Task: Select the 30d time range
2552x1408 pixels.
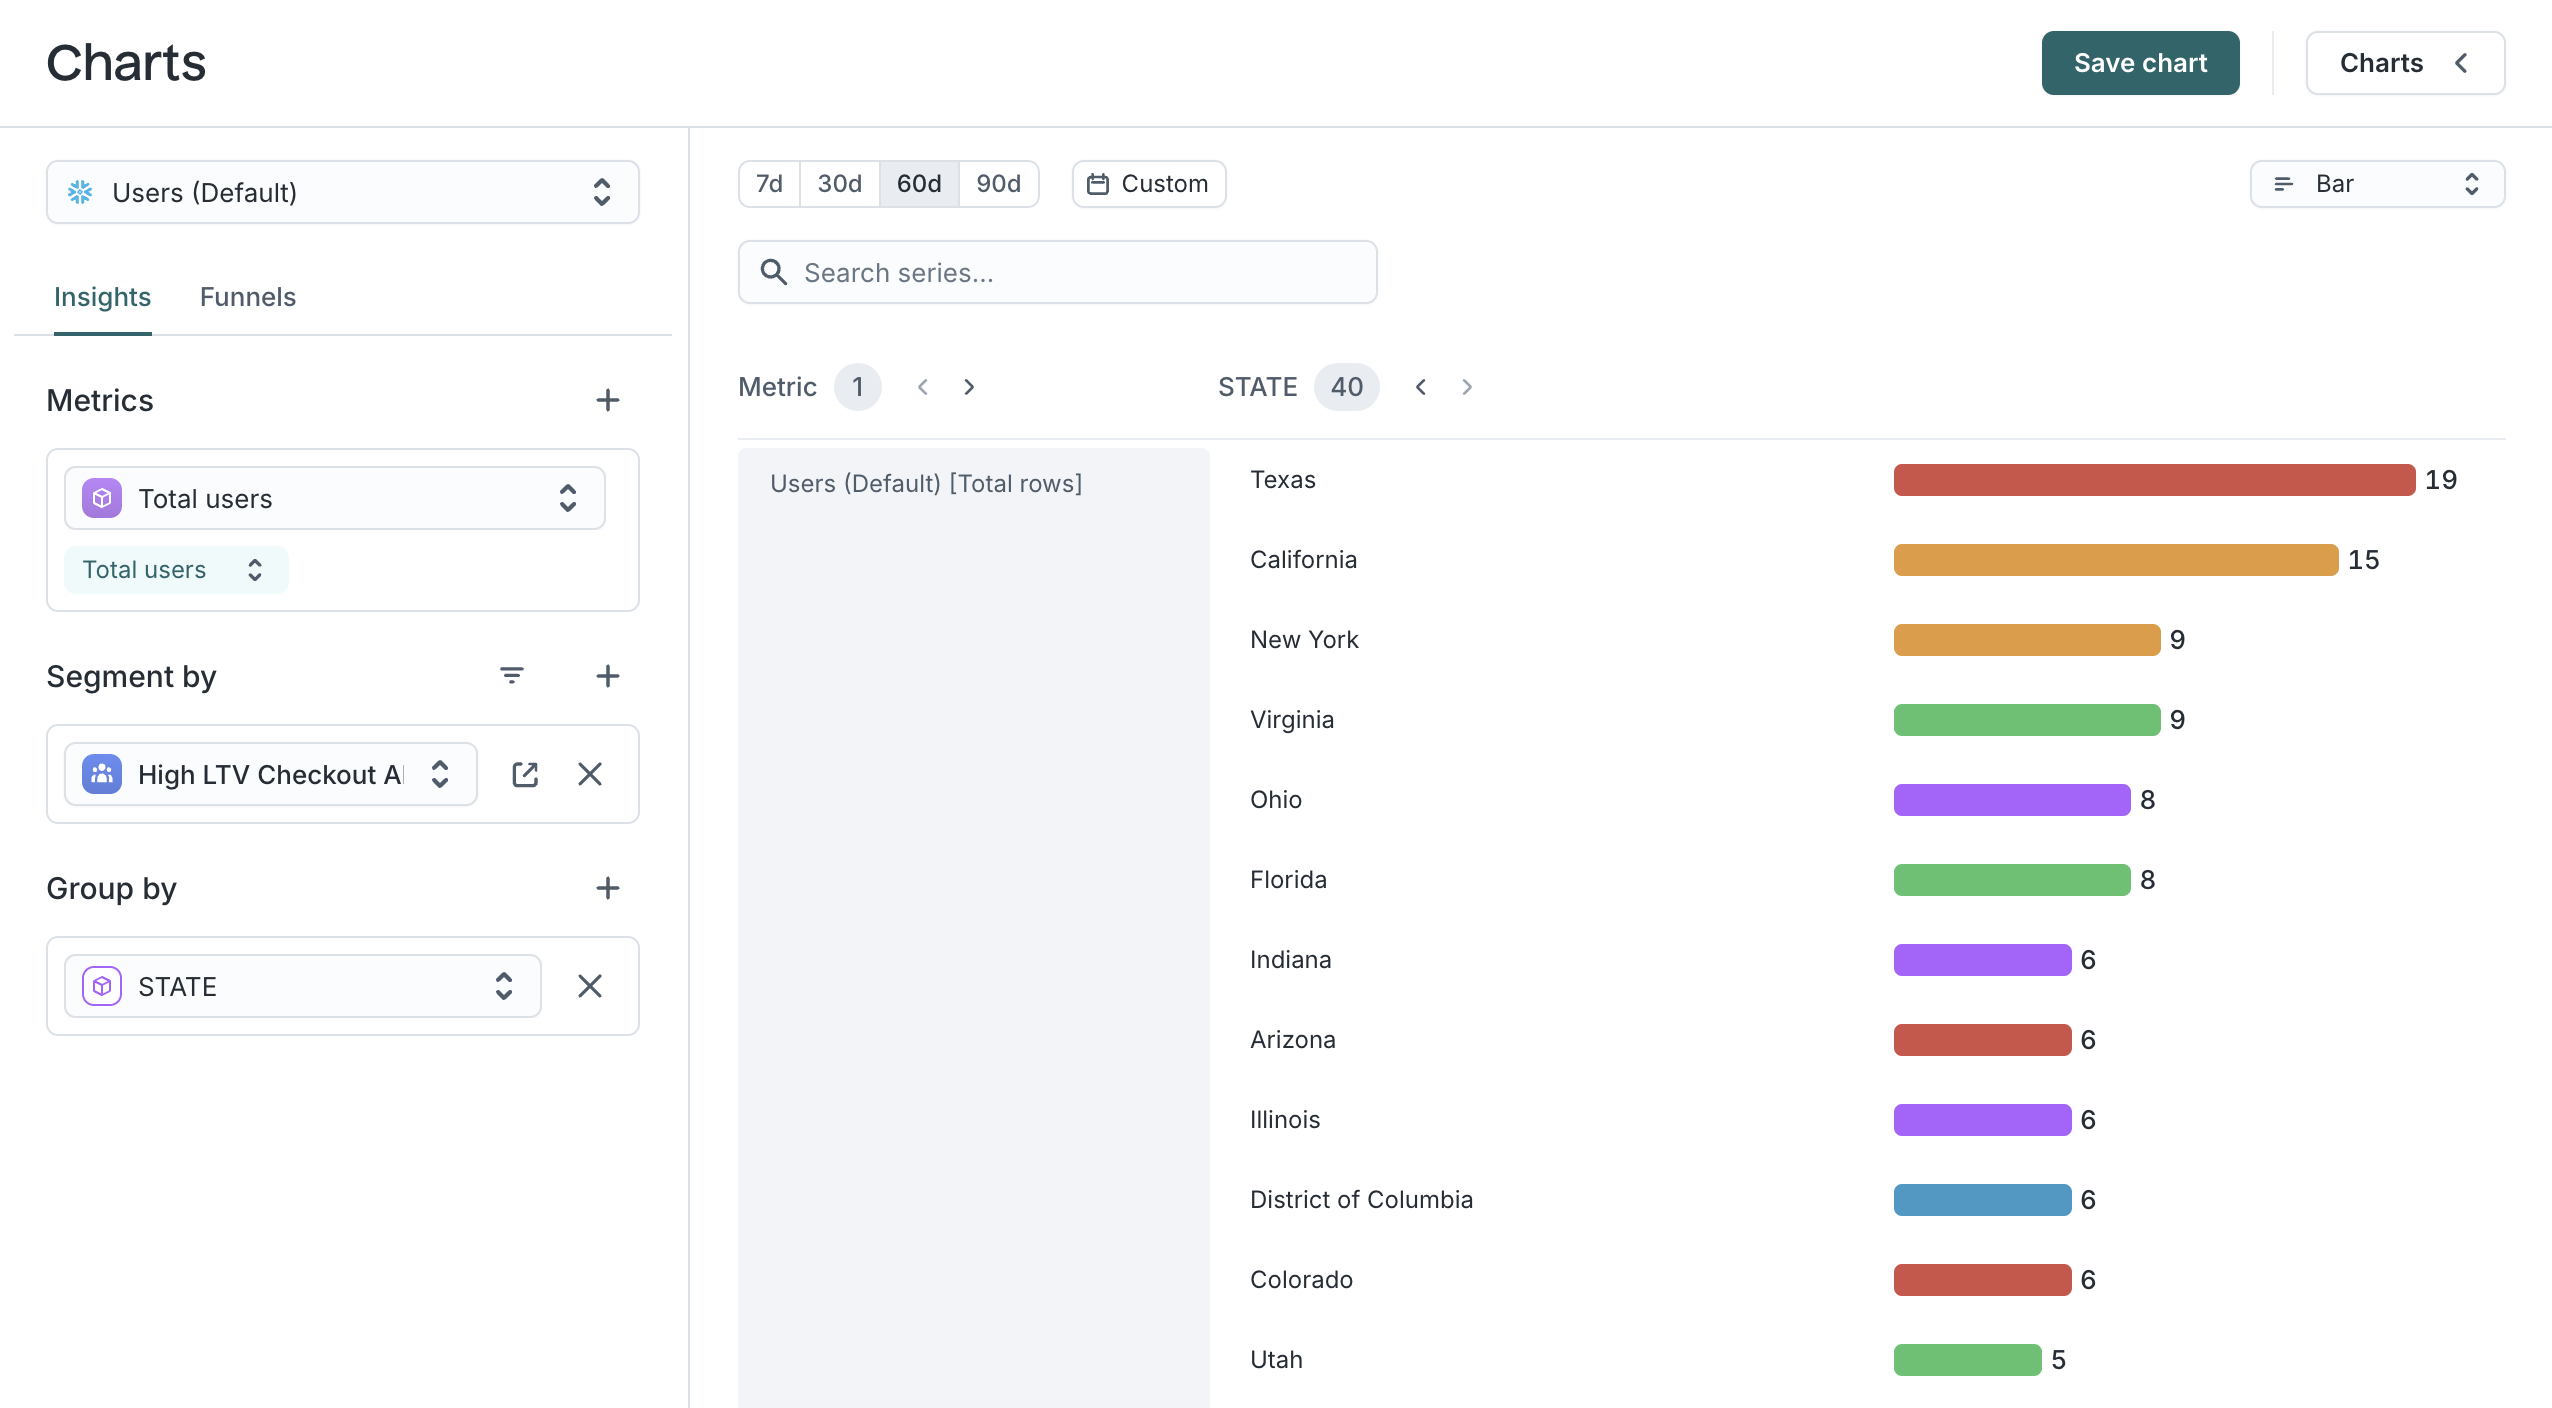Action: click(839, 184)
